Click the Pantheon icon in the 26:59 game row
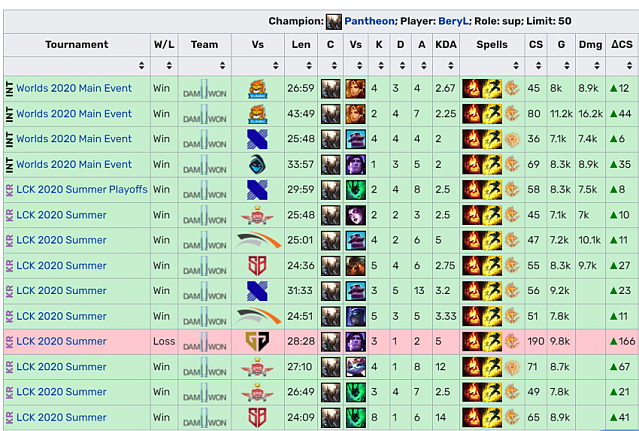Image resolution: width=639 pixels, height=431 pixels. [330, 89]
